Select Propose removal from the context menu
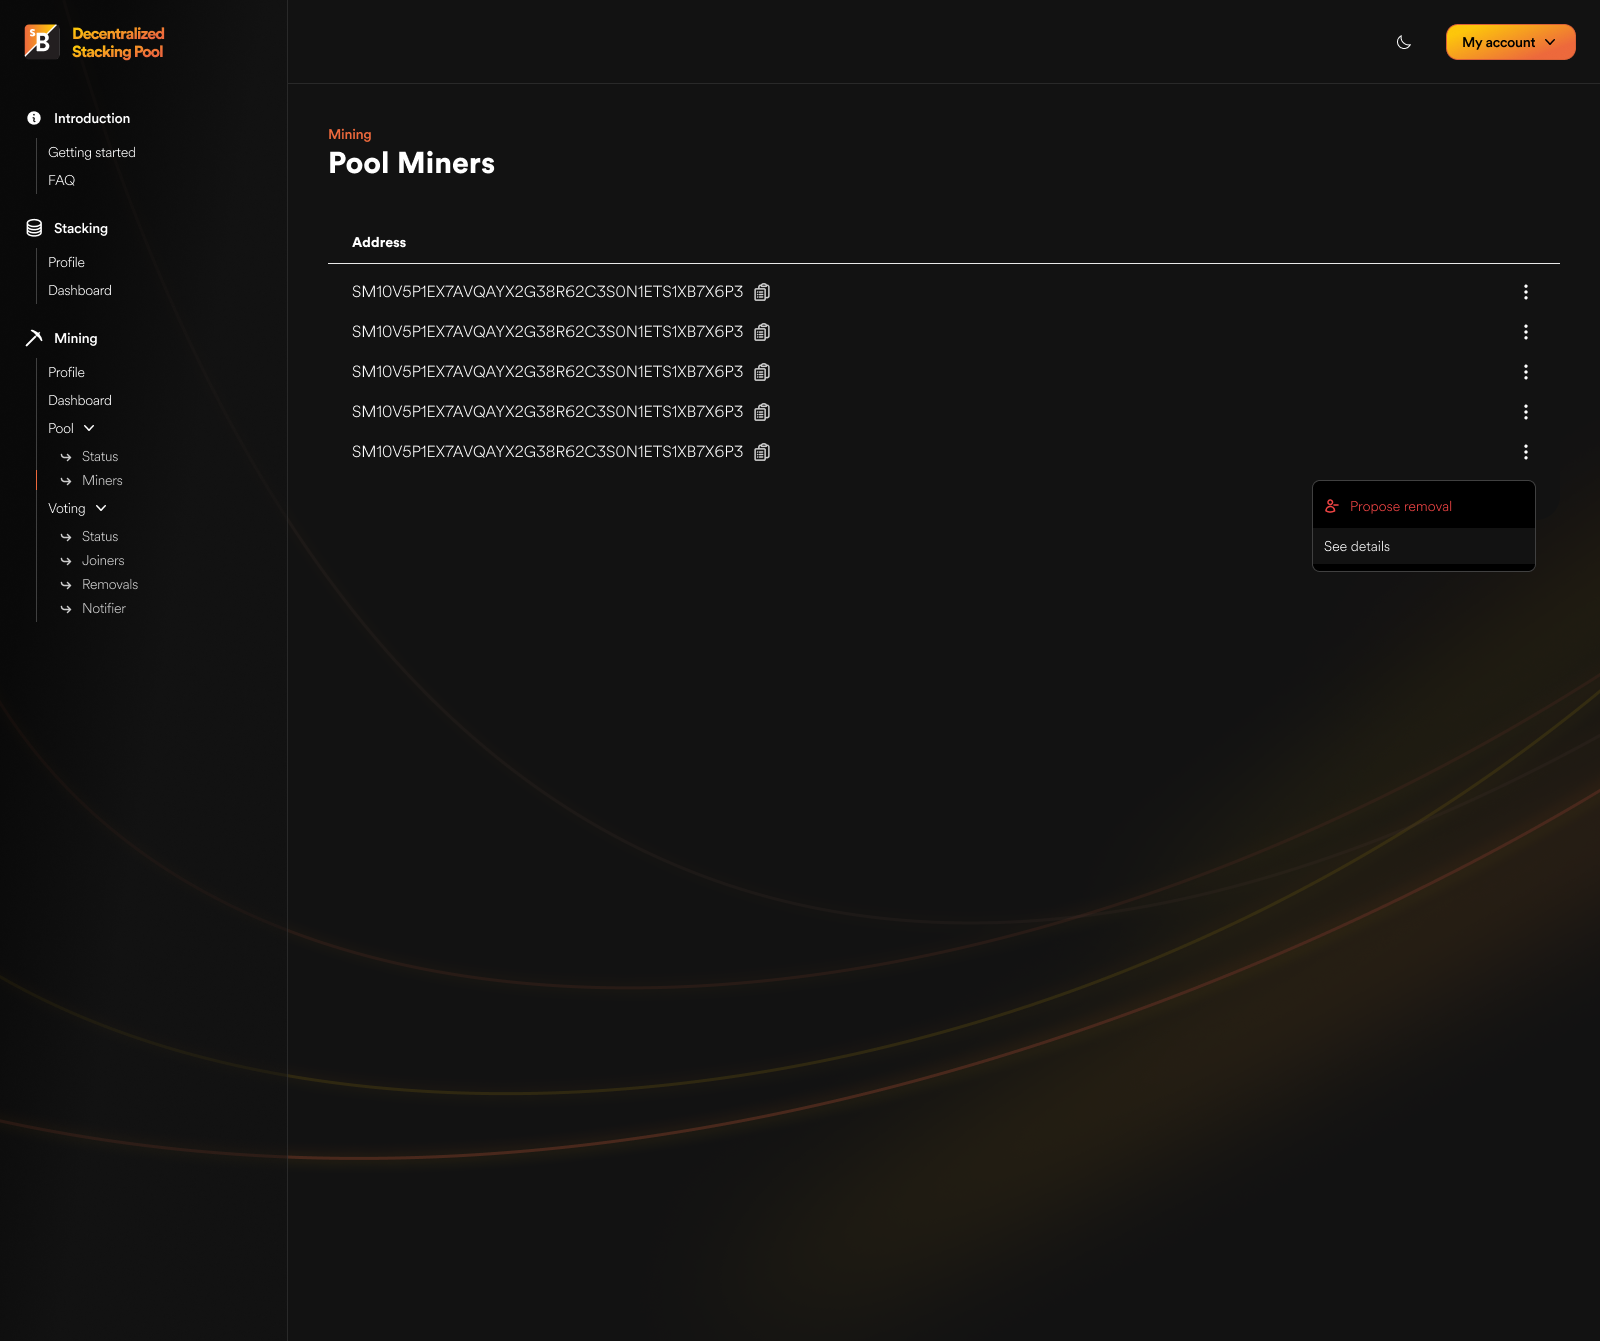The width and height of the screenshot is (1600, 1341). pos(1400,506)
